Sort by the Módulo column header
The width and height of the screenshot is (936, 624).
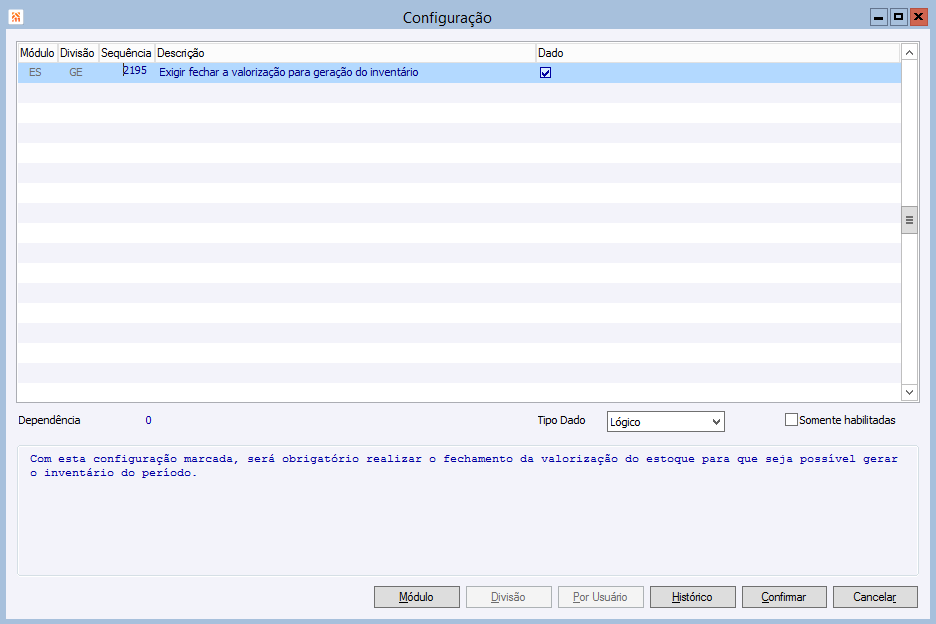coord(38,53)
